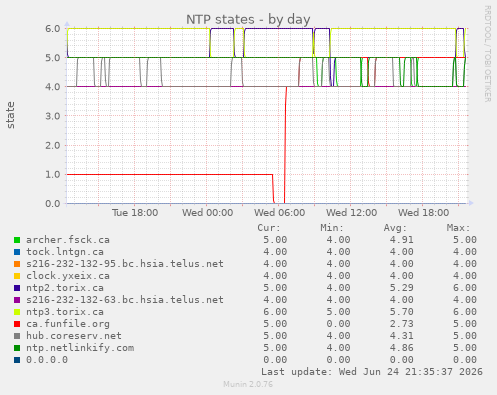
Task: Click the 0.0.0.0 navy legend swatch
Action: tap(17, 360)
